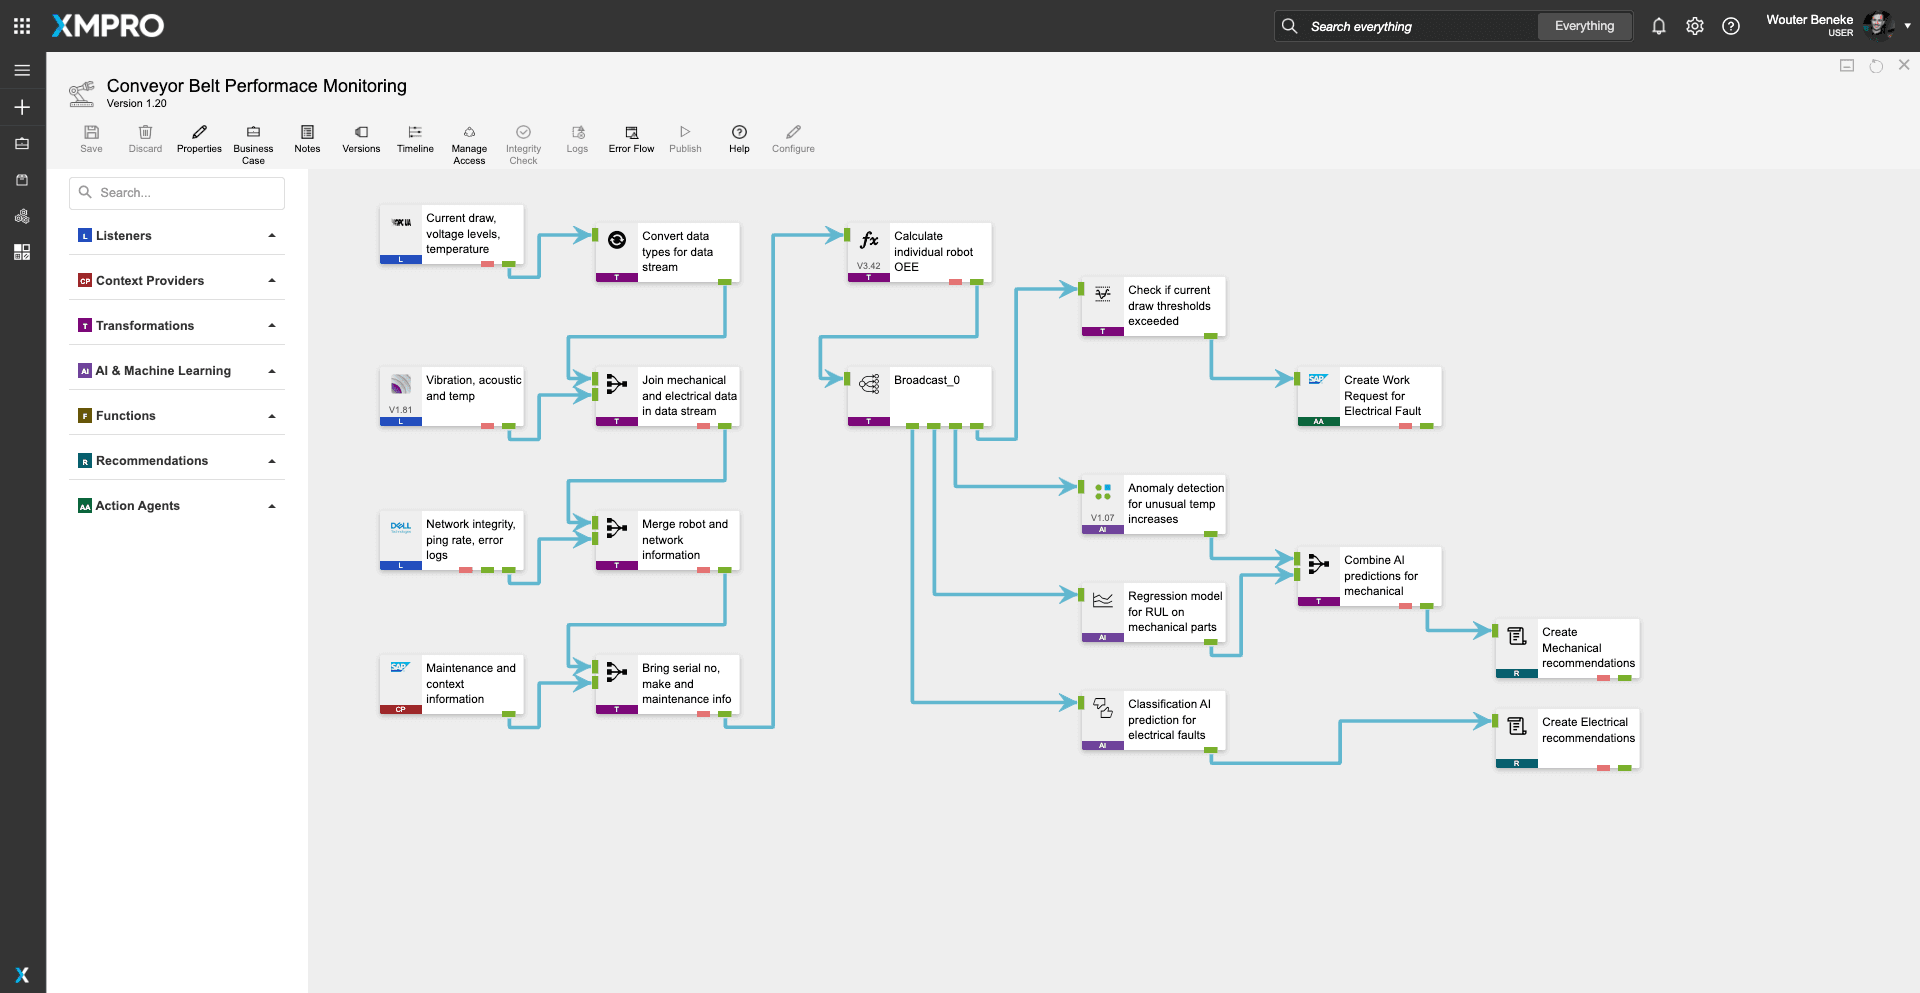This screenshot has width=1920, height=993.
Task: Open the app launcher grid icon
Action: [x=22, y=26]
